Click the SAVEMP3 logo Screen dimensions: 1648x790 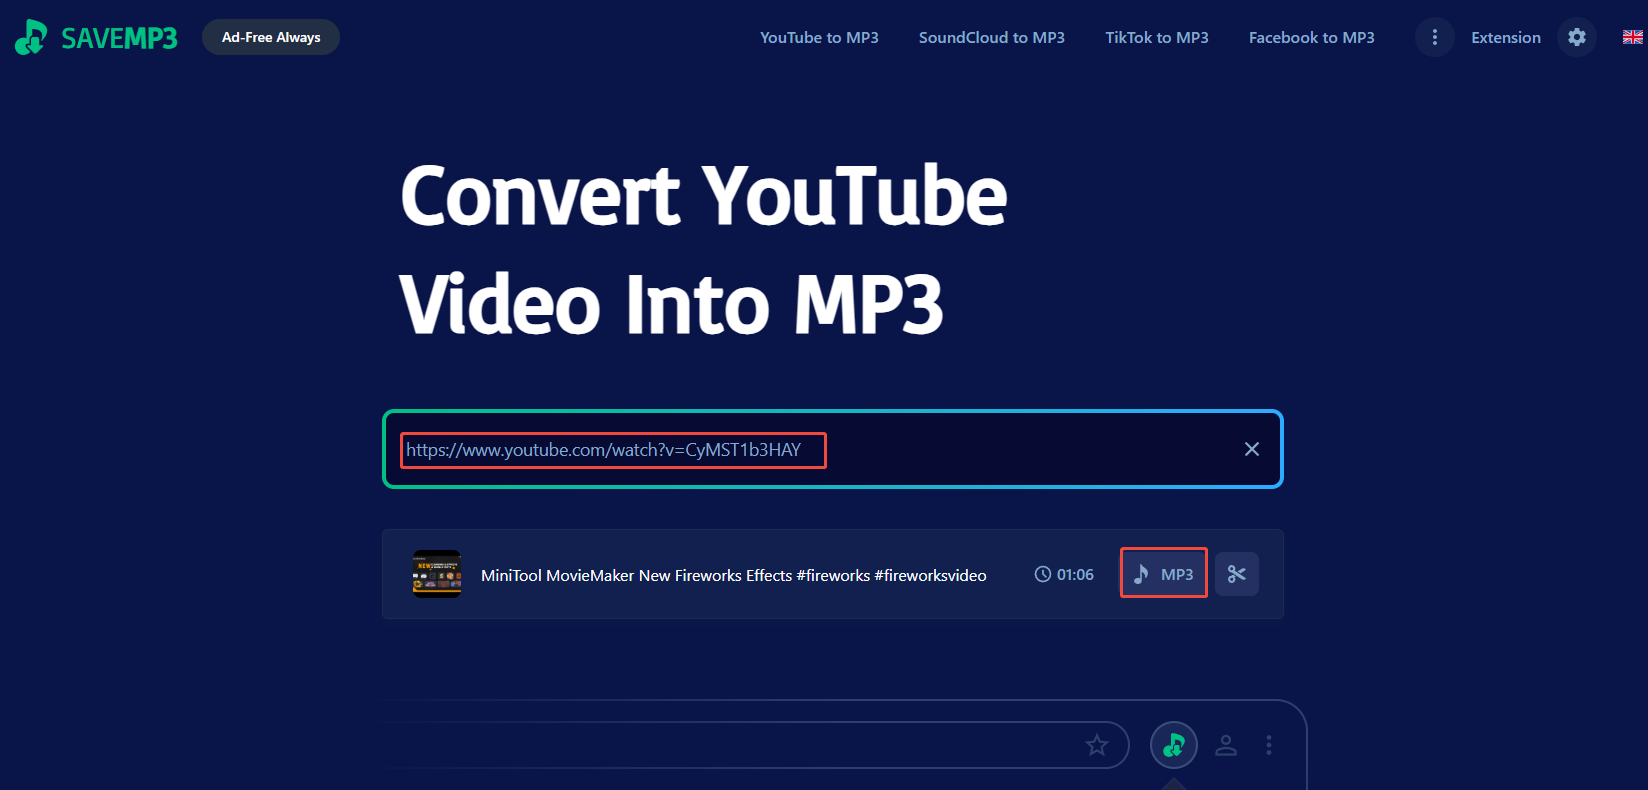(x=96, y=38)
